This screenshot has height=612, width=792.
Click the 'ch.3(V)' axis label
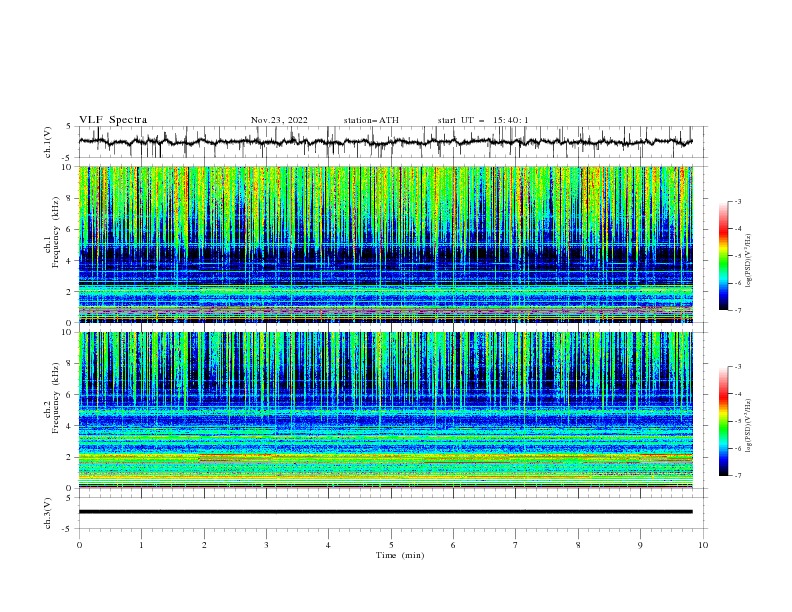pos(48,513)
